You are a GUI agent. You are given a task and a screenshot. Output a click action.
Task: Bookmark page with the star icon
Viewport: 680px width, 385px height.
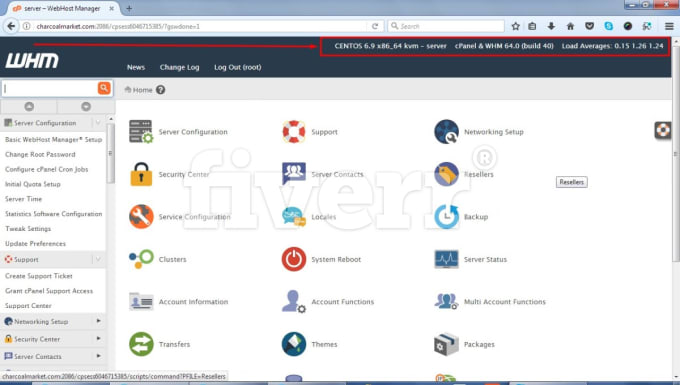(515, 26)
